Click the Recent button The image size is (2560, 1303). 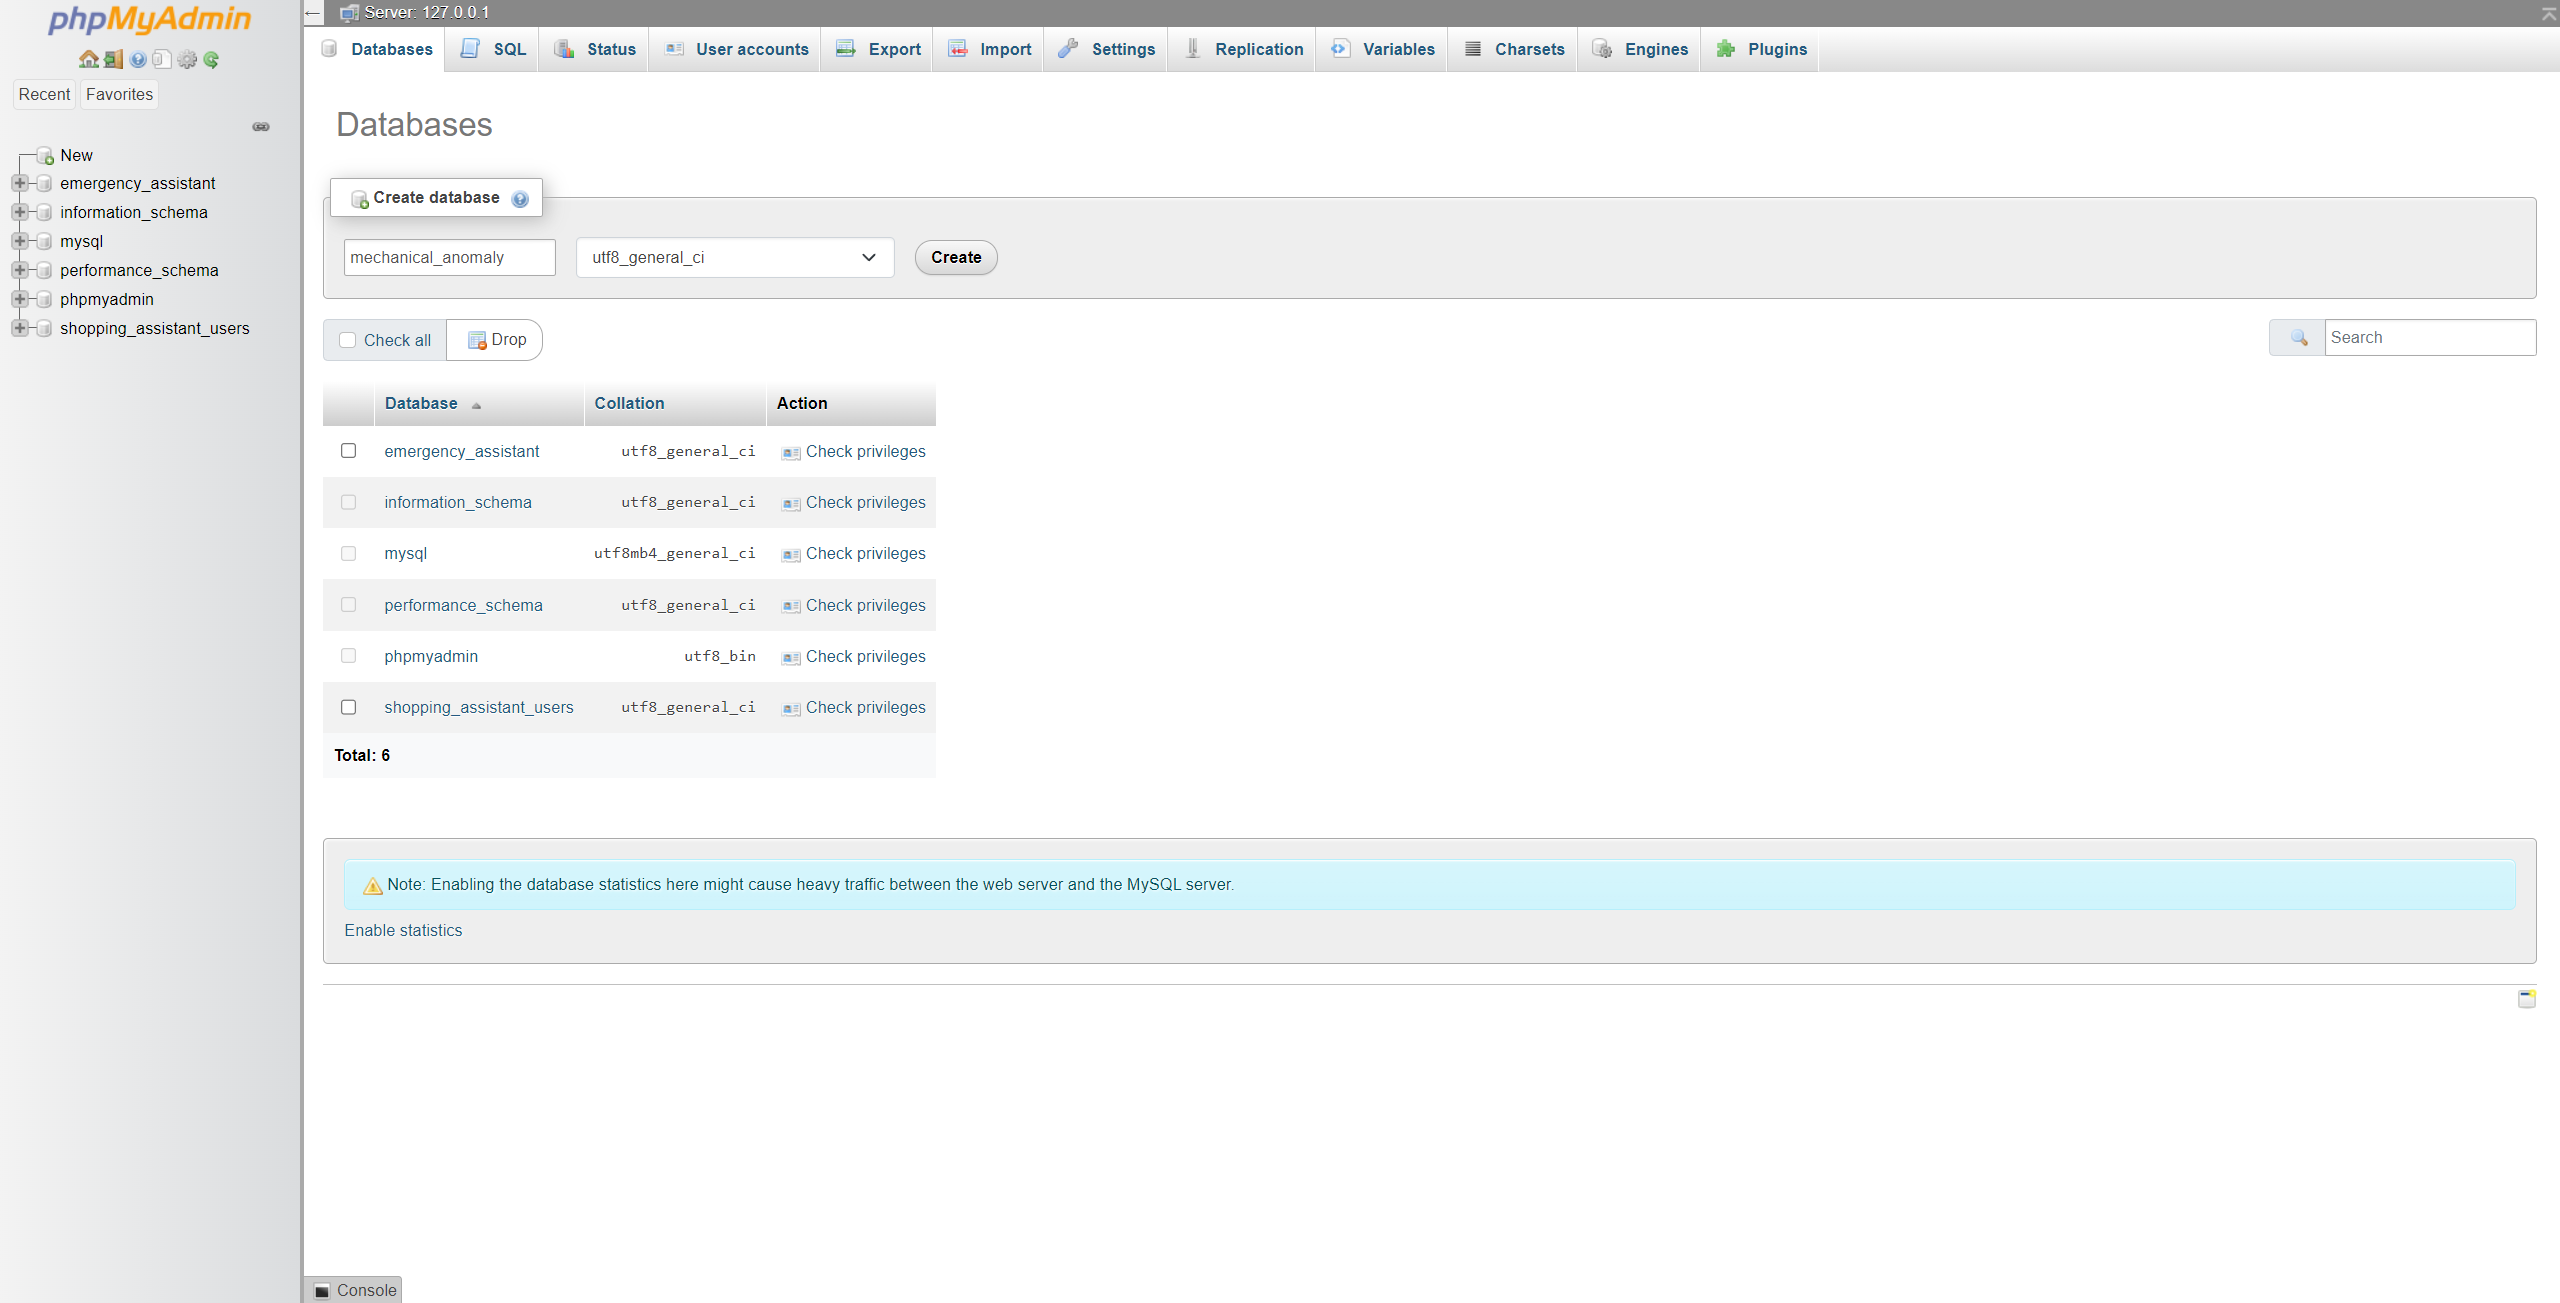point(44,94)
